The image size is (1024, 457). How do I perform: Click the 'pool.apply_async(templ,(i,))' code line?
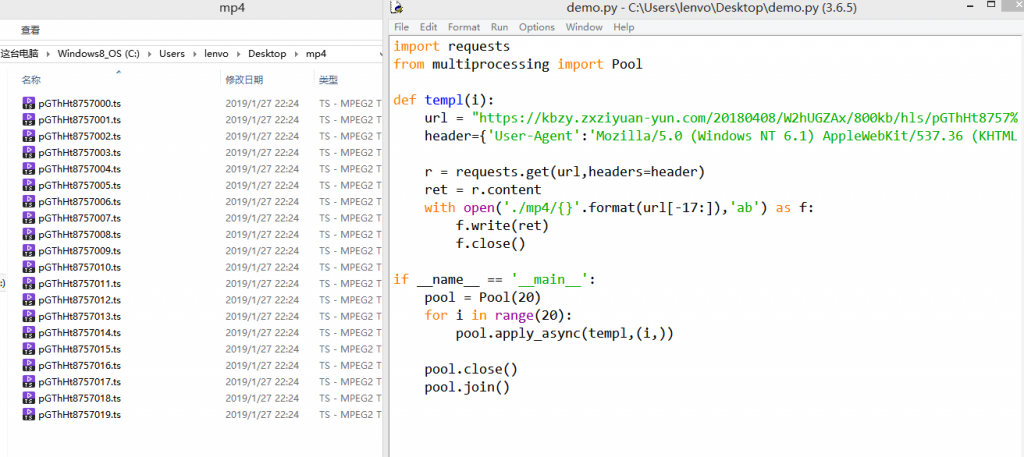(564, 334)
